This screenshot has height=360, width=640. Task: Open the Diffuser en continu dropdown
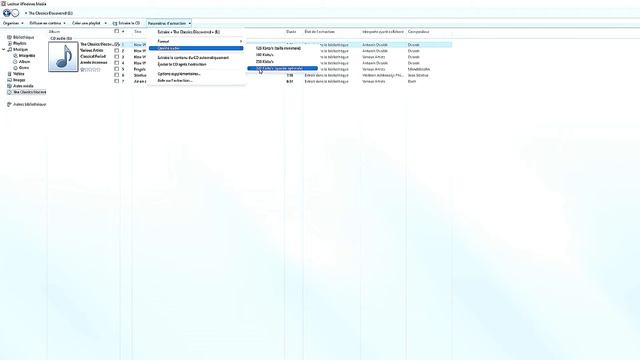(47, 23)
